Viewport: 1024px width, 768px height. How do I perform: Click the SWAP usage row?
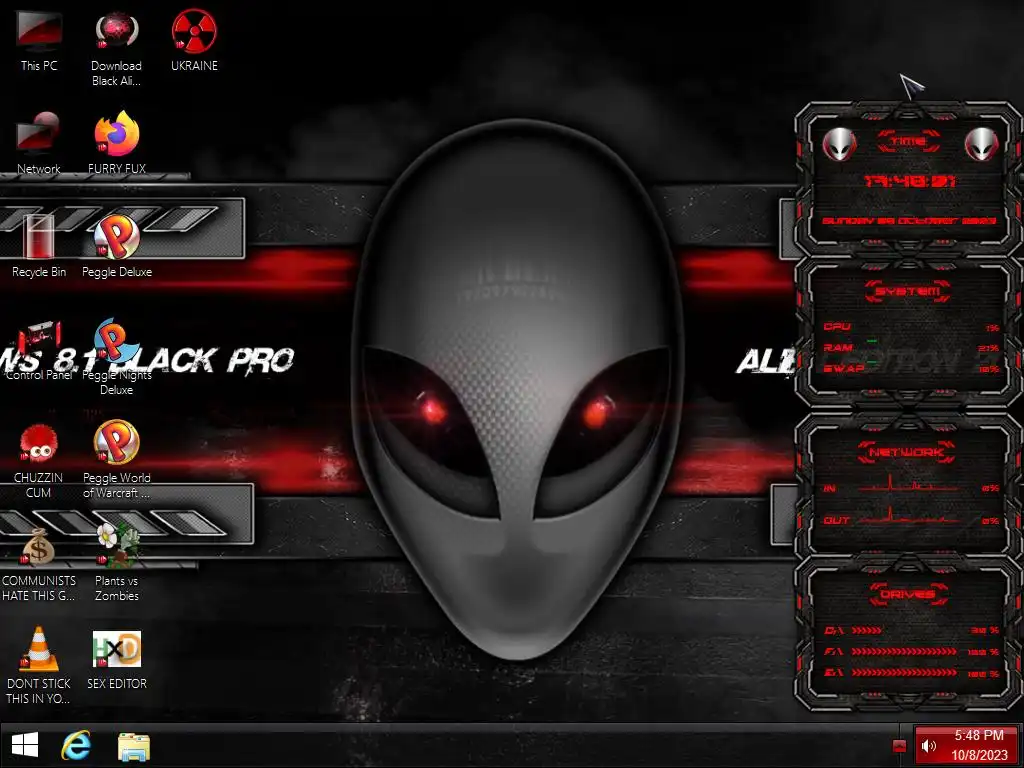click(911, 369)
